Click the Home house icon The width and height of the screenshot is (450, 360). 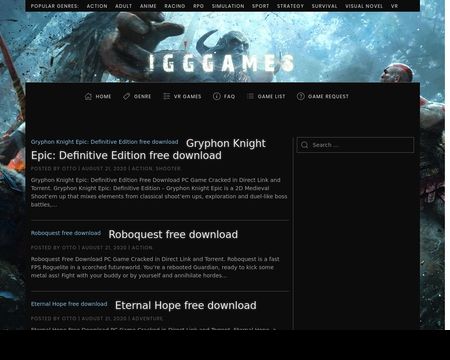tap(88, 96)
